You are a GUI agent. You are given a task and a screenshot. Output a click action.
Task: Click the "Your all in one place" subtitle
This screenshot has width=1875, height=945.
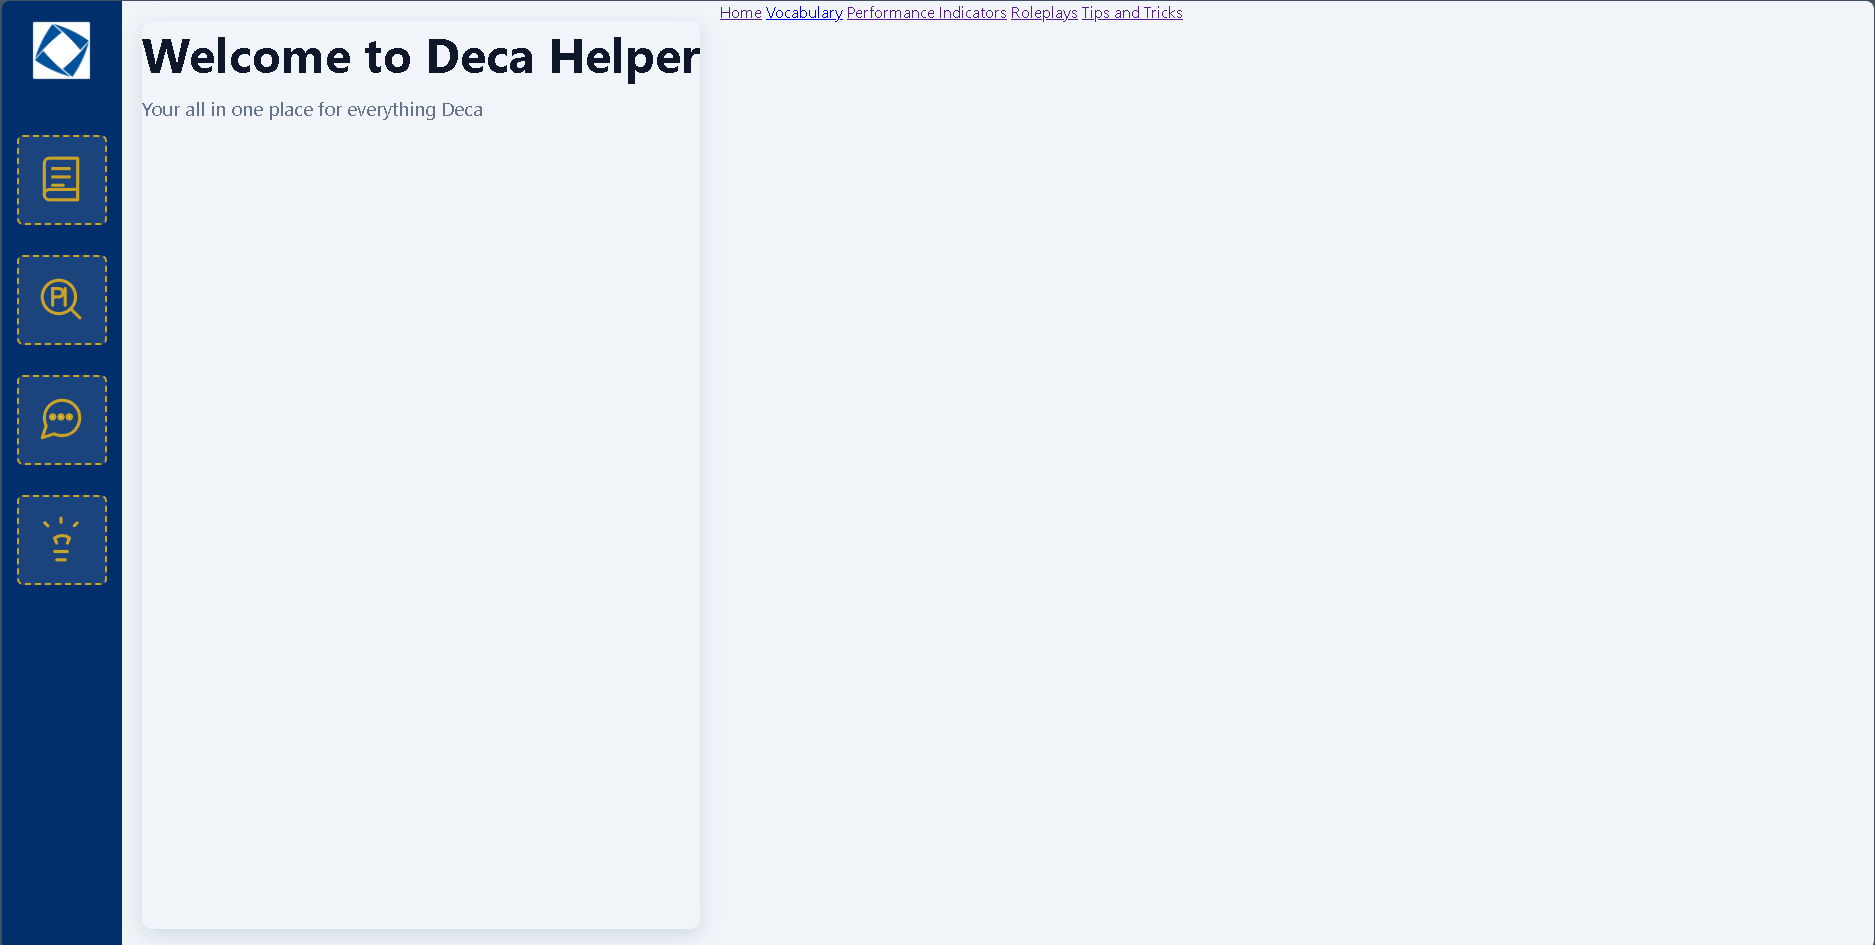pos(312,110)
